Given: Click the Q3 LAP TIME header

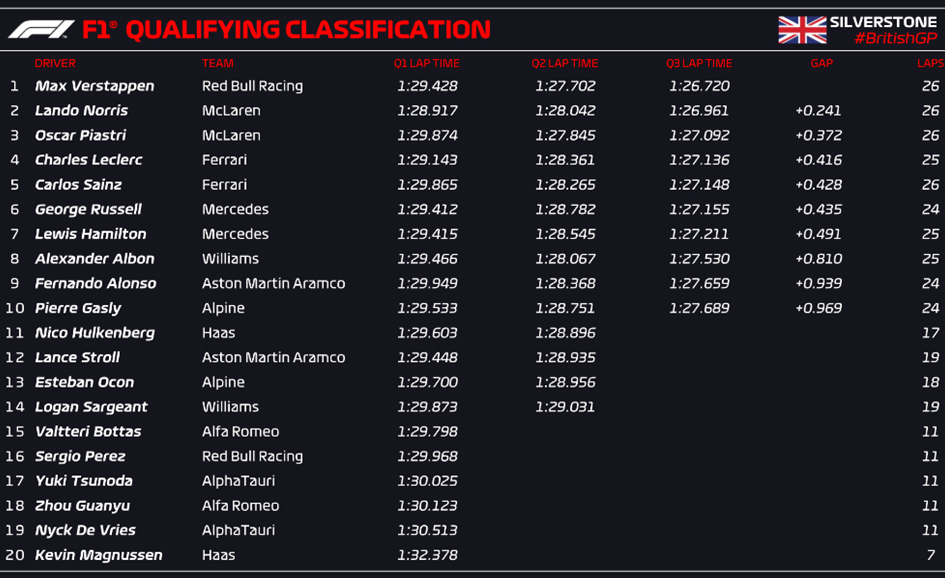Looking at the screenshot, I should [699, 63].
